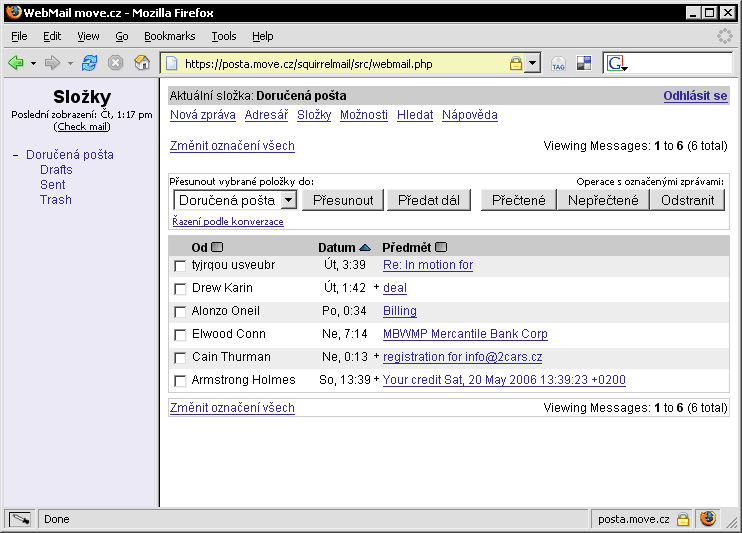742x533 pixels.
Task: Collapse the Doručená pošta folder tree
Action: click(16, 155)
